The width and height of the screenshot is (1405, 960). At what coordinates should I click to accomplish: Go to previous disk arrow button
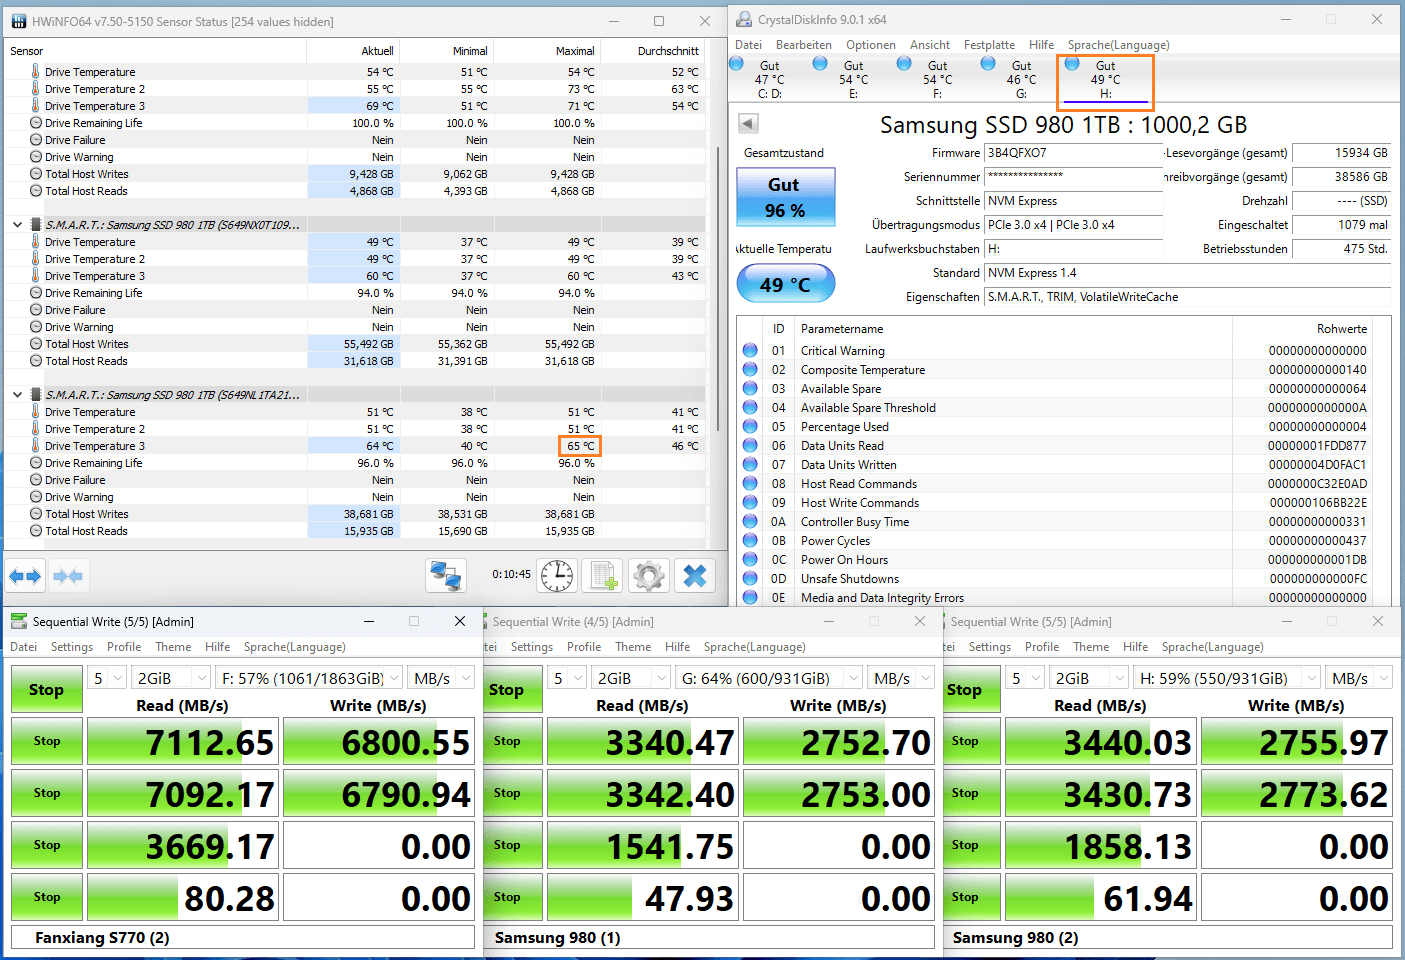748,123
